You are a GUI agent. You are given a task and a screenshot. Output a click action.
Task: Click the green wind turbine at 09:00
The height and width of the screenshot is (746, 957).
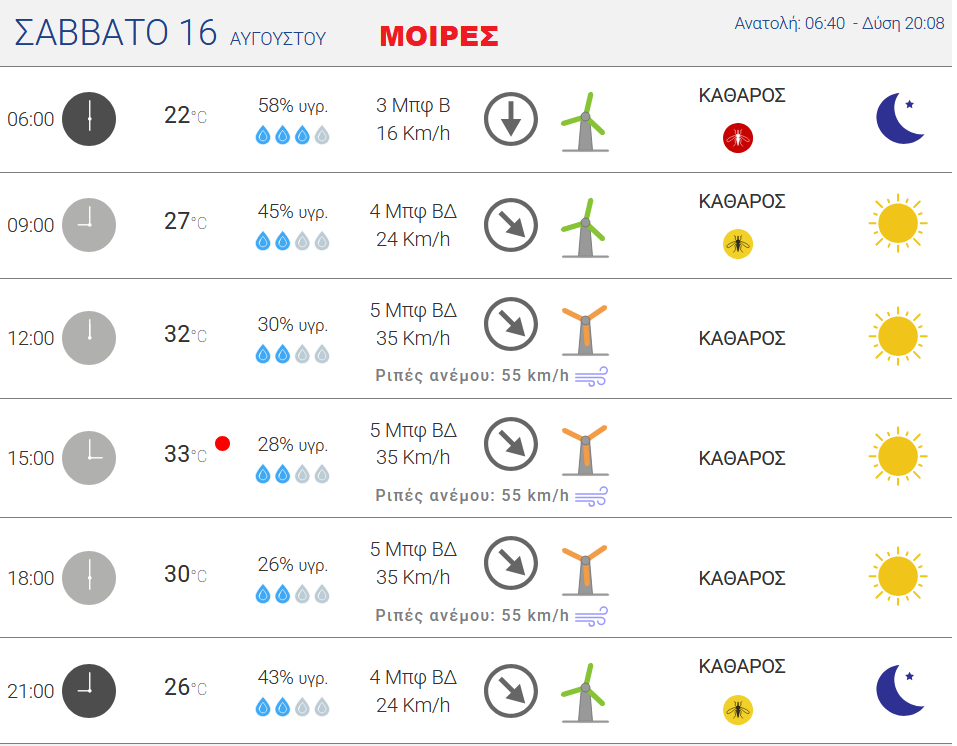585,227
